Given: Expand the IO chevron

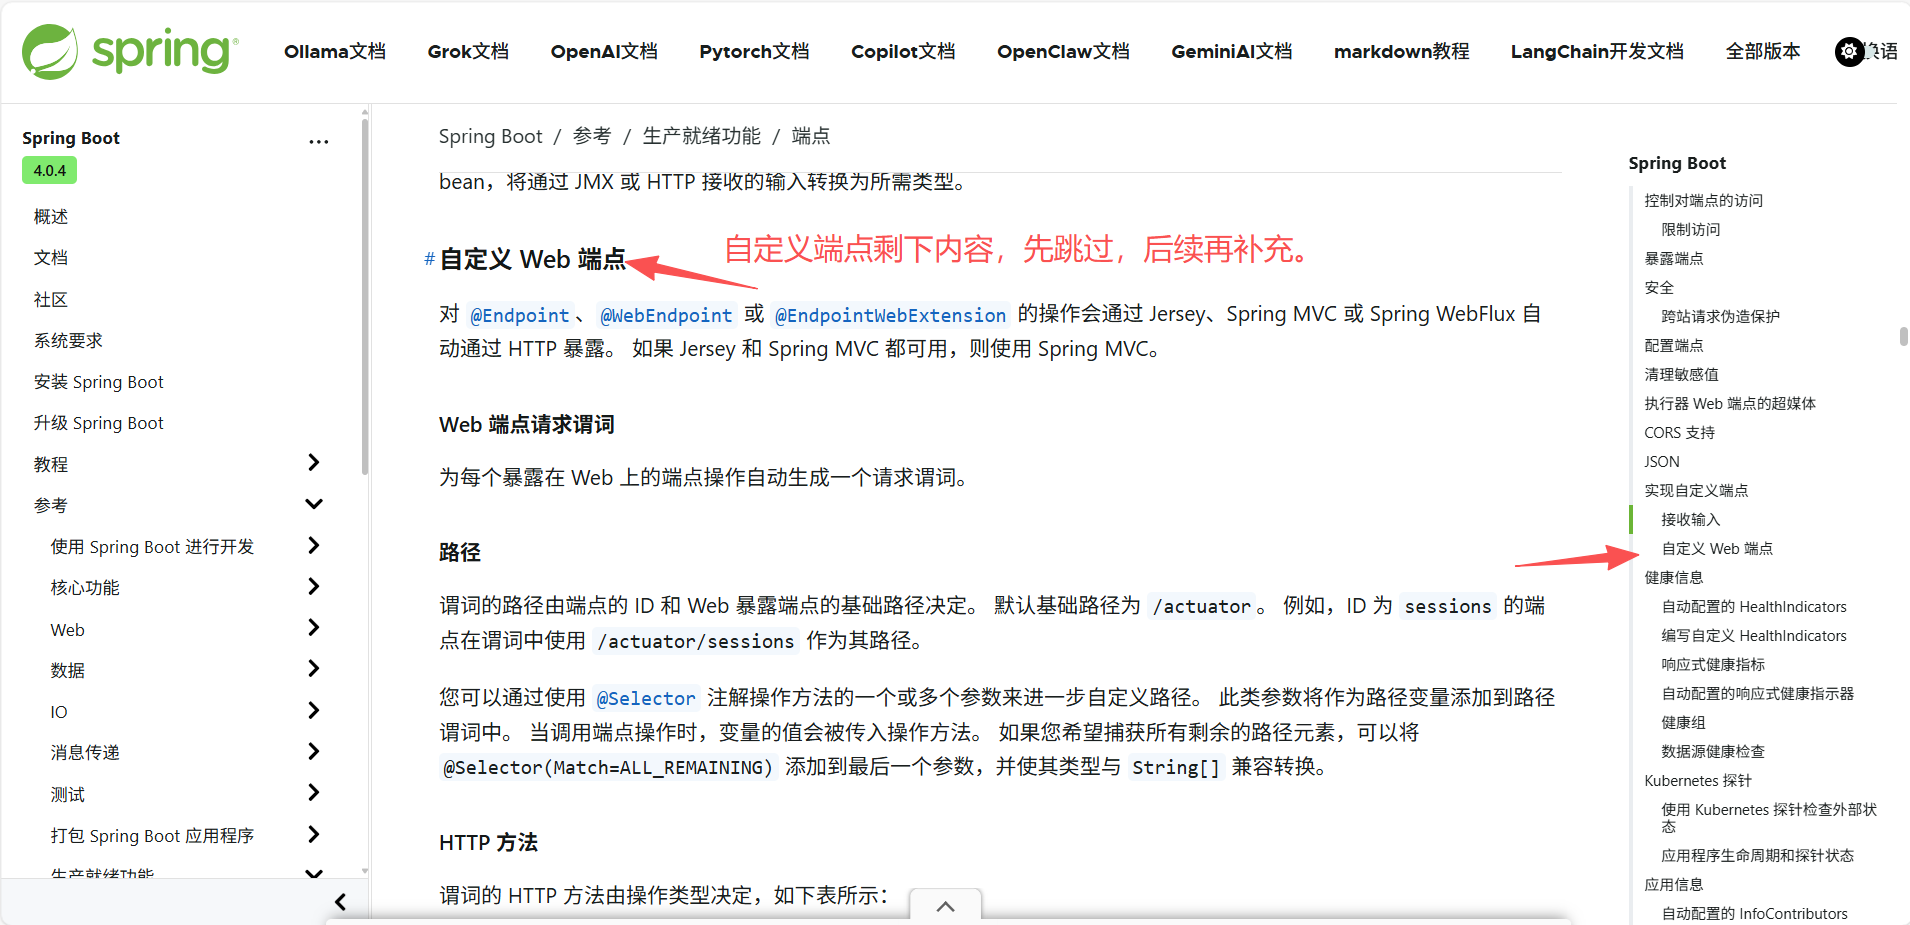Looking at the screenshot, I should pos(314,711).
